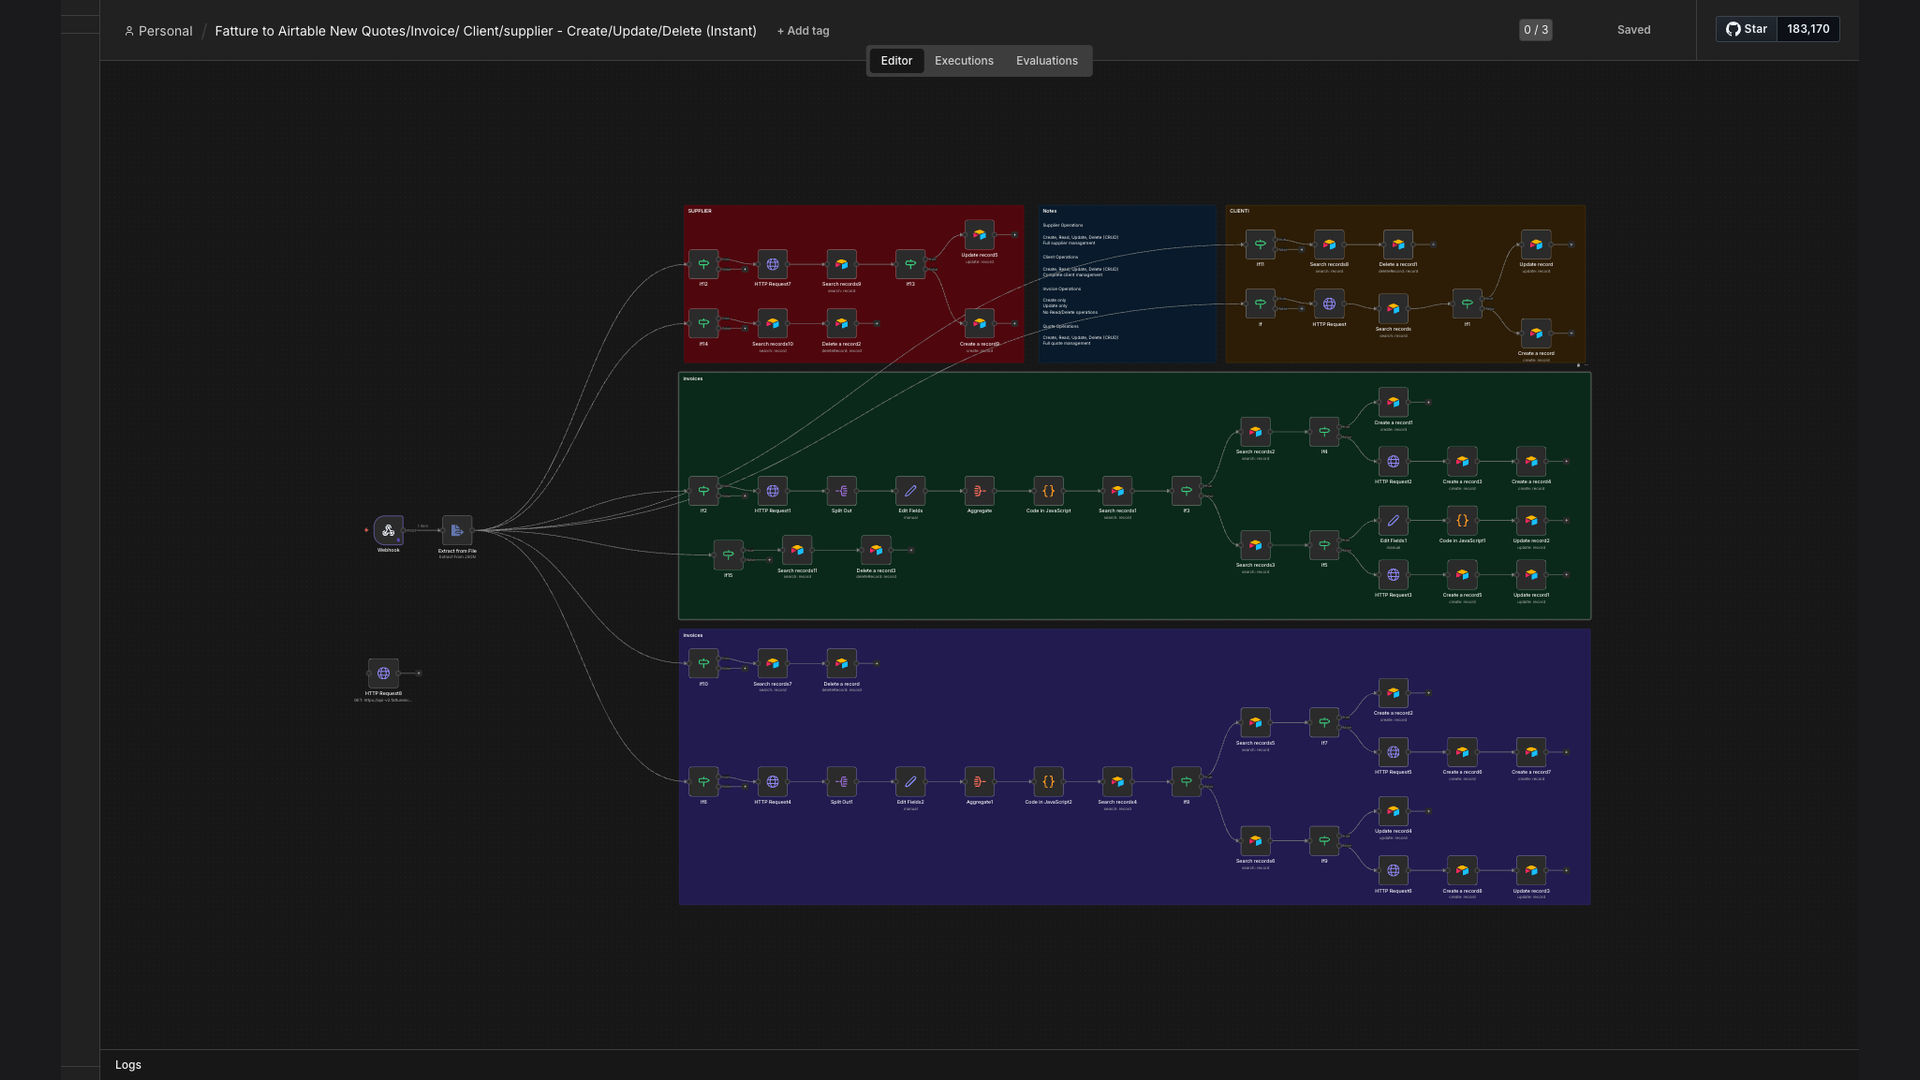Switch to the Executions tab
This screenshot has height=1080, width=1920.
click(x=964, y=61)
